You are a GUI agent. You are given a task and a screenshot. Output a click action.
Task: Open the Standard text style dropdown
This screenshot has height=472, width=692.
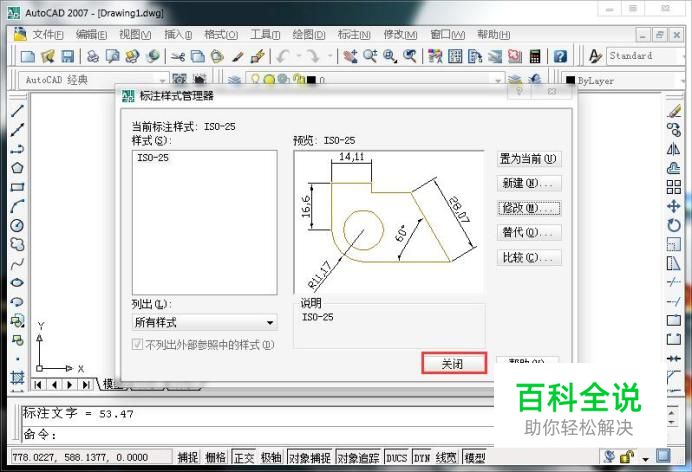[684, 56]
